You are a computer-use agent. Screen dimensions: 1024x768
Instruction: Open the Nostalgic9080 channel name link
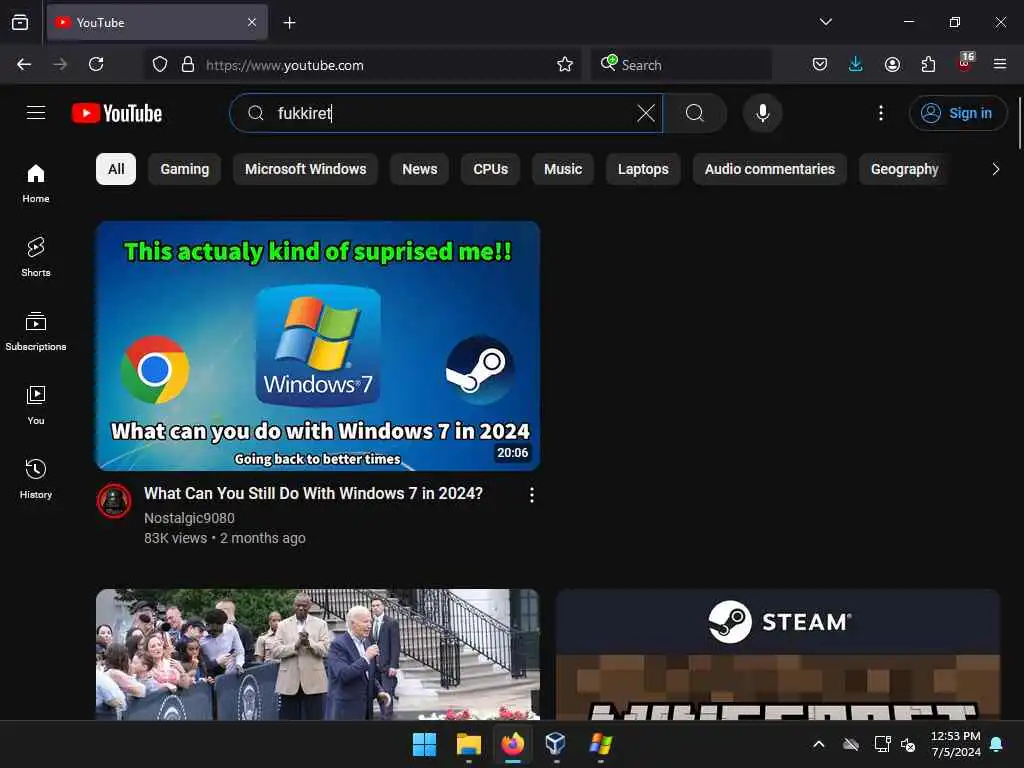tap(189, 518)
